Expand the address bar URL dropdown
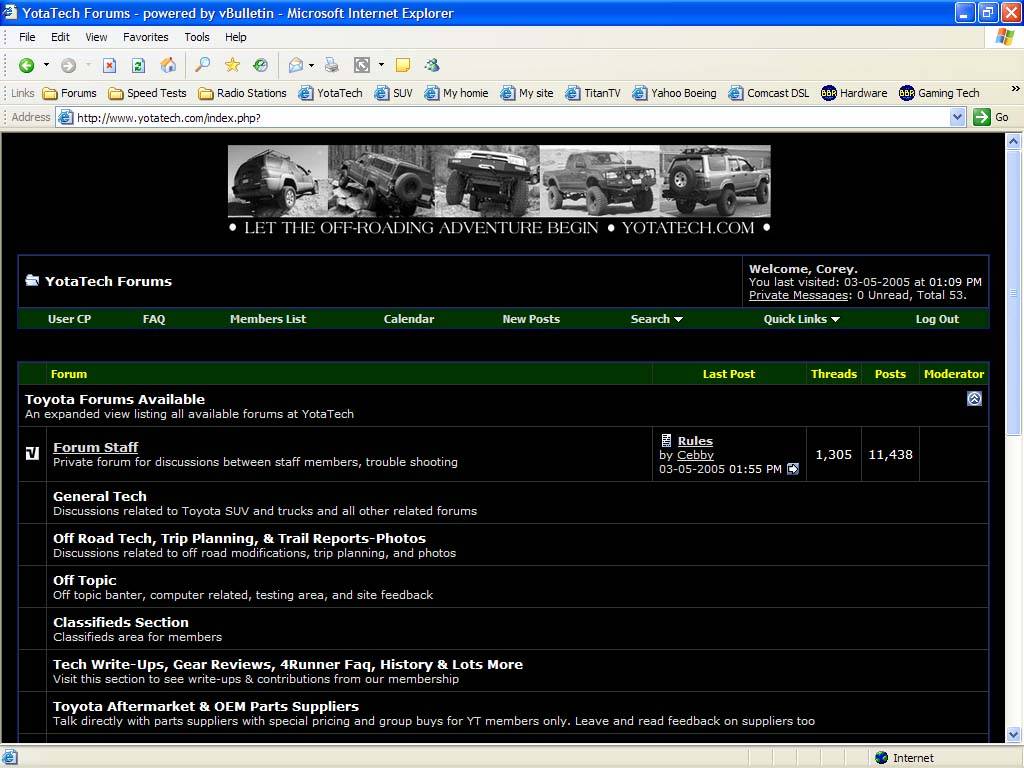The height and width of the screenshot is (768, 1024). (957, 118)
